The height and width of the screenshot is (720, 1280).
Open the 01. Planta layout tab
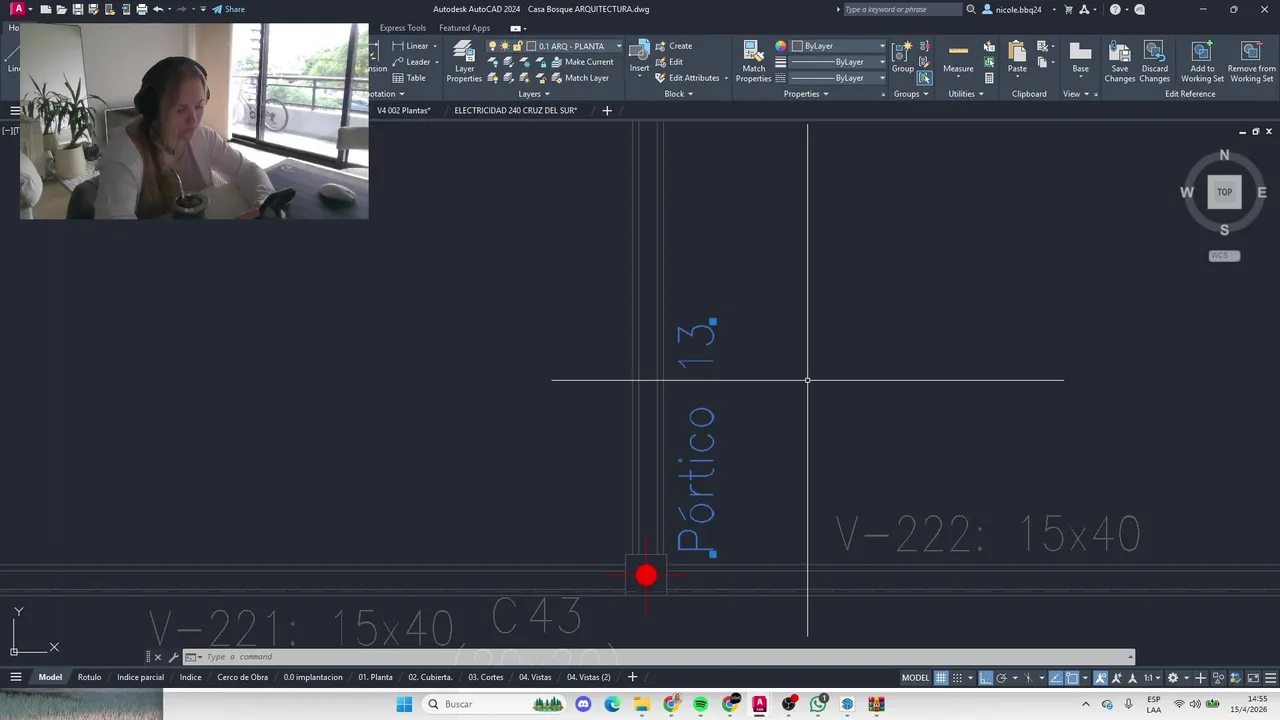pyautogui.click(x=375, y=677)
